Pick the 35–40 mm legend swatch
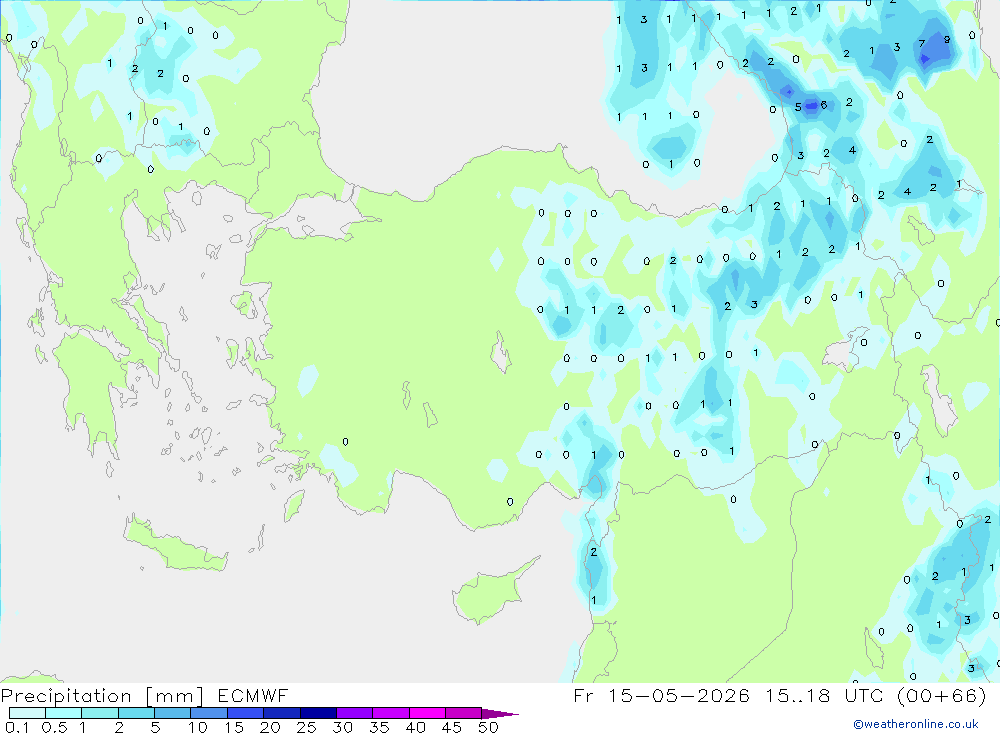The height and width of the screenshot is (733, 1000). click(x=391, y=713)
